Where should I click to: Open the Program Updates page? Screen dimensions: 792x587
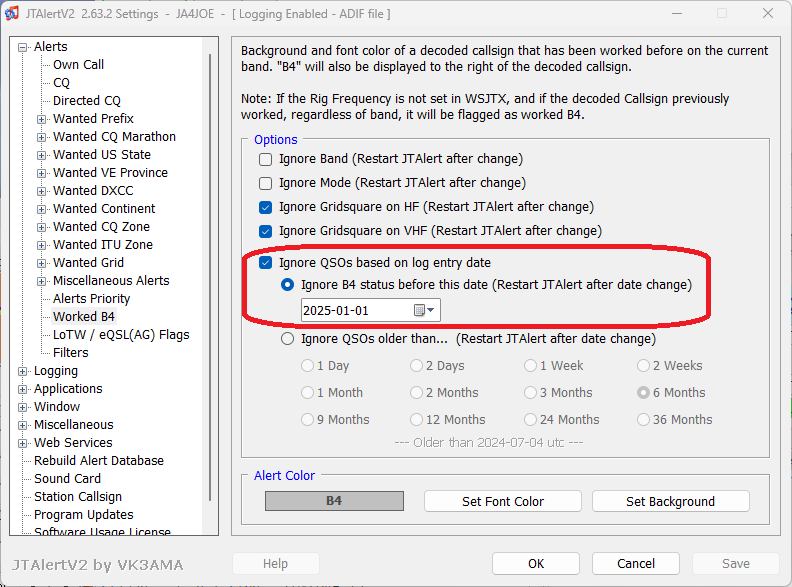pos(84,515)
